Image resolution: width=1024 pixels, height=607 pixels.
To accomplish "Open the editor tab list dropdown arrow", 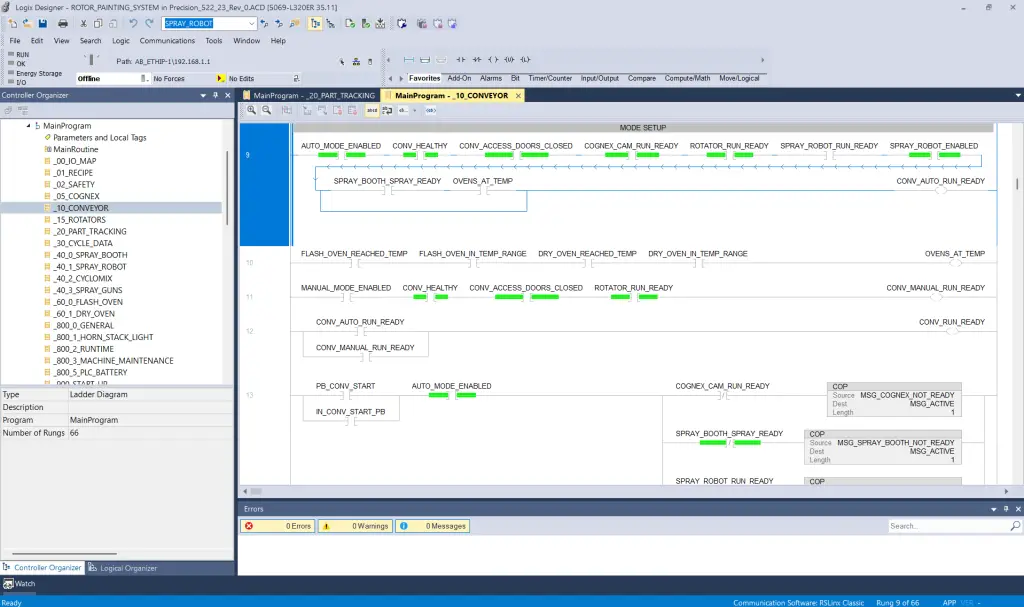I will tap(1017, 95).
